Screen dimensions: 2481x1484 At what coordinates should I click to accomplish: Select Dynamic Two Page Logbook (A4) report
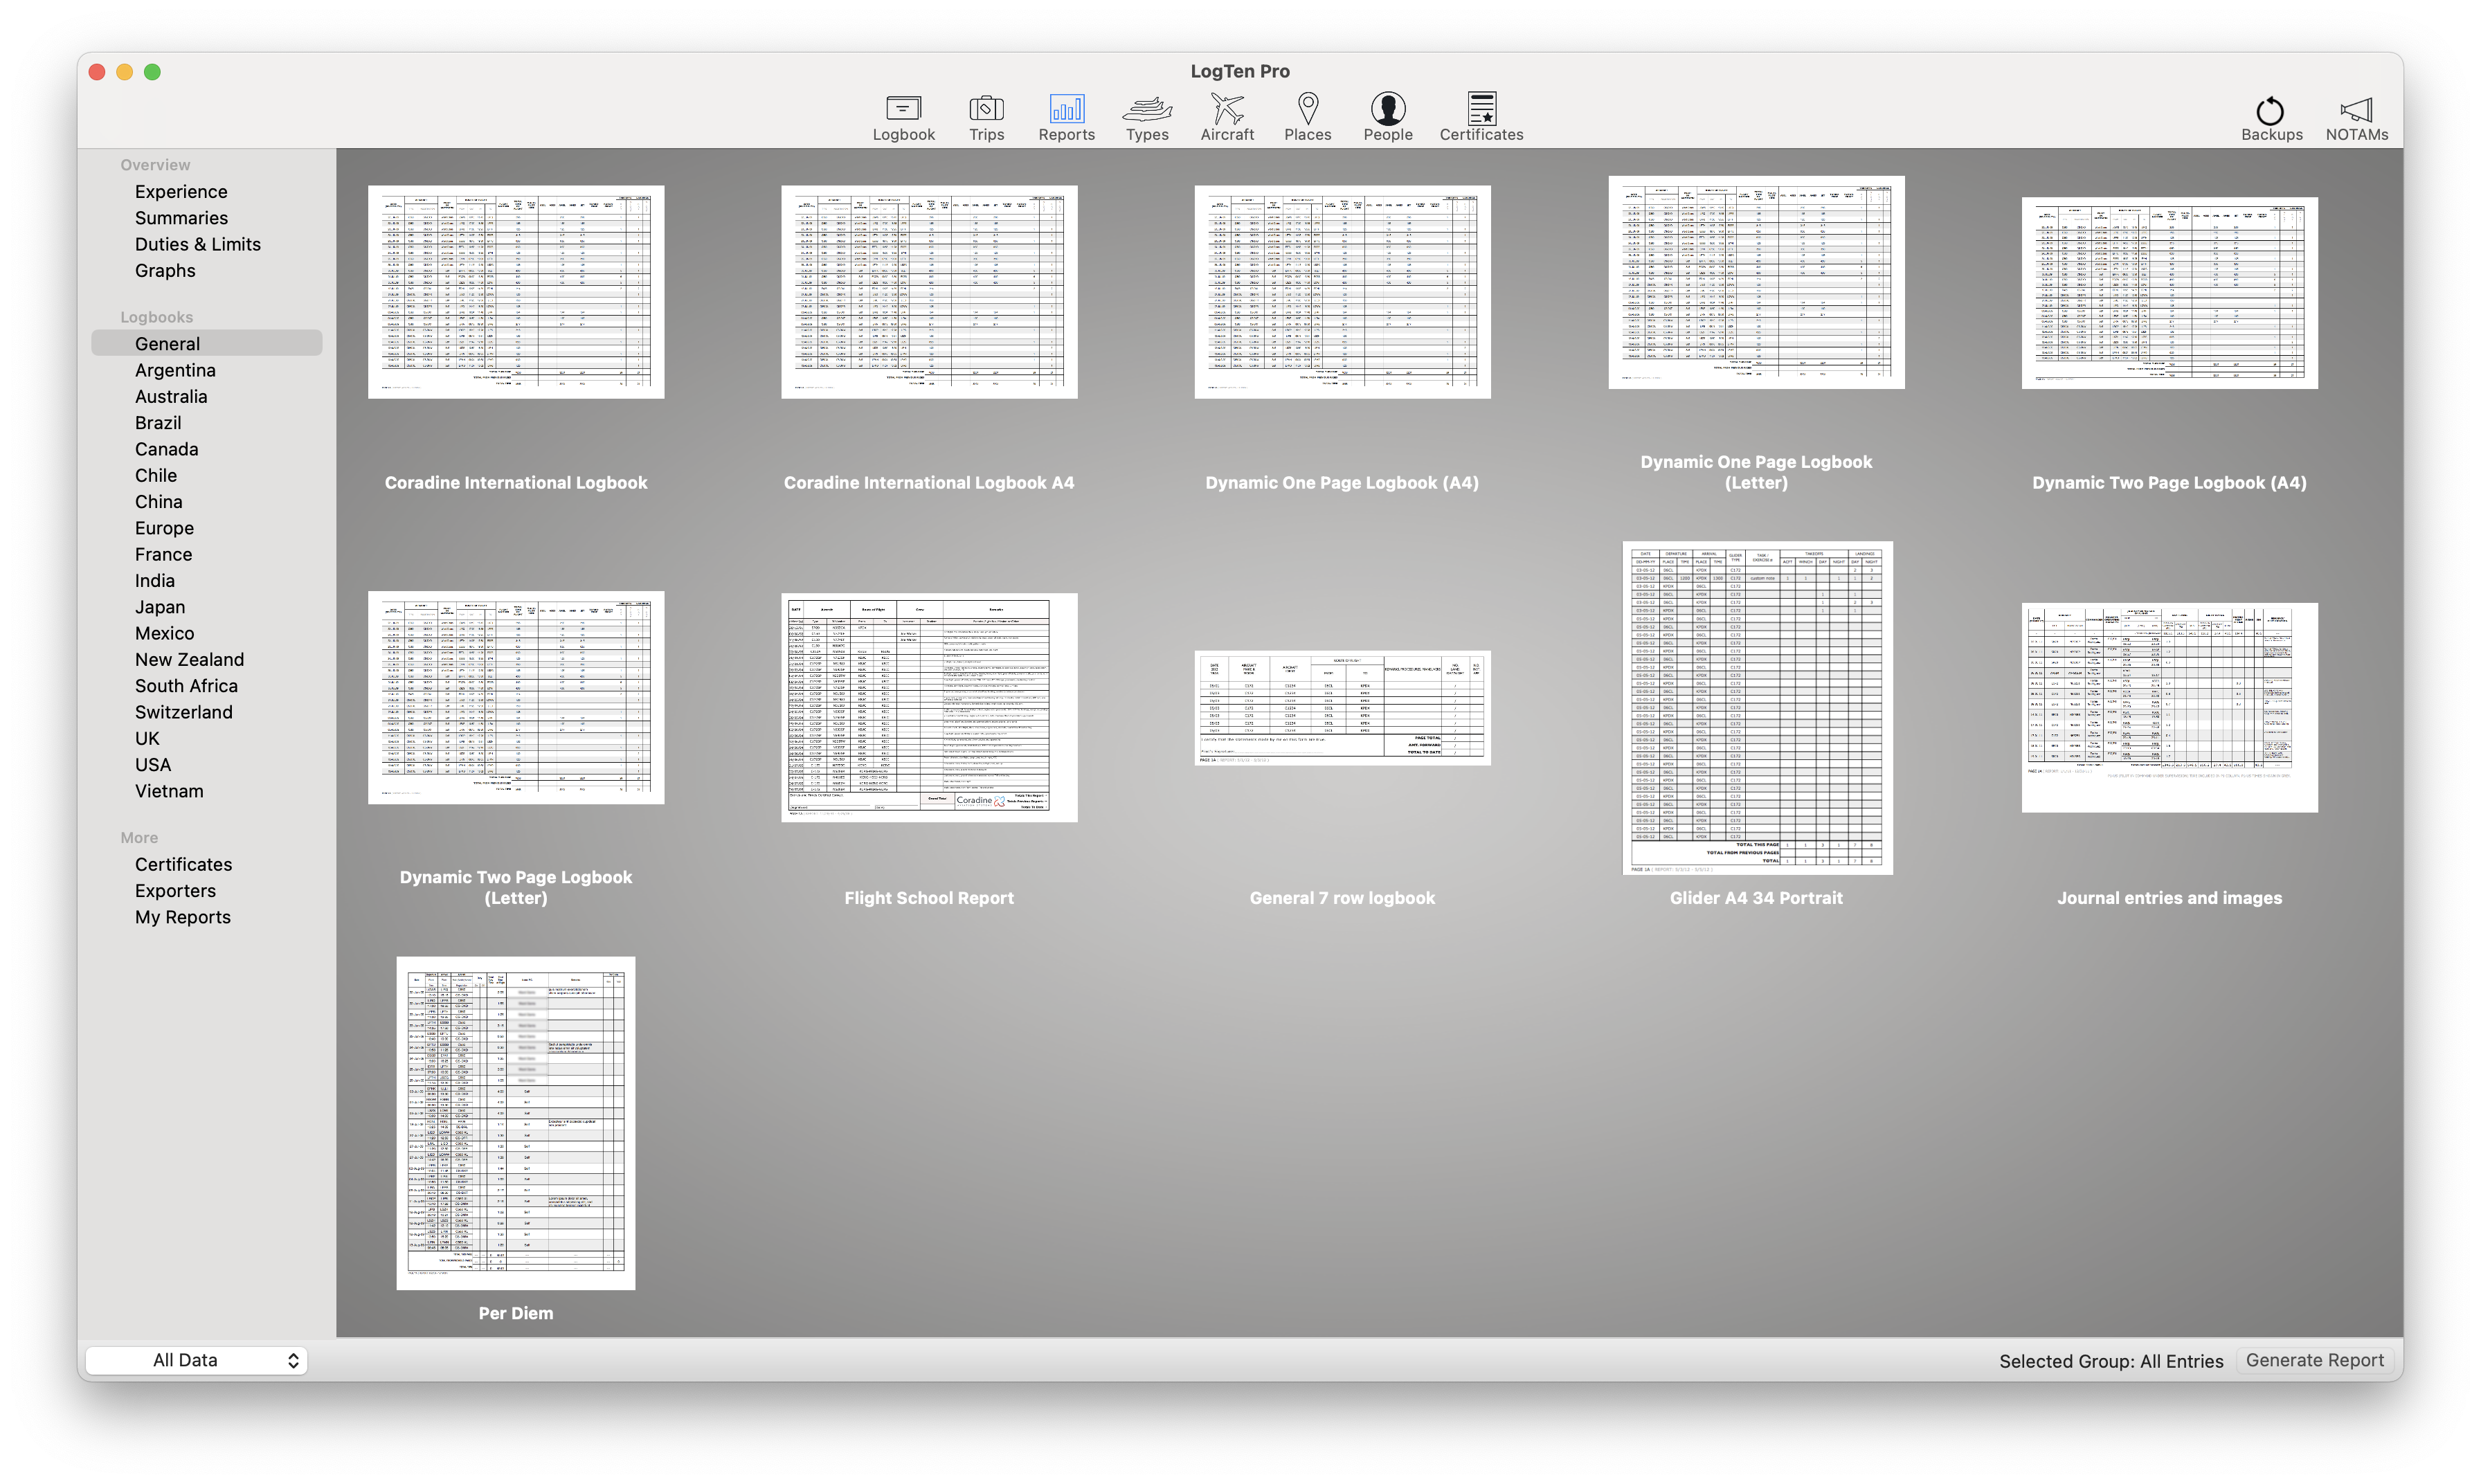tap(2169, 292)
